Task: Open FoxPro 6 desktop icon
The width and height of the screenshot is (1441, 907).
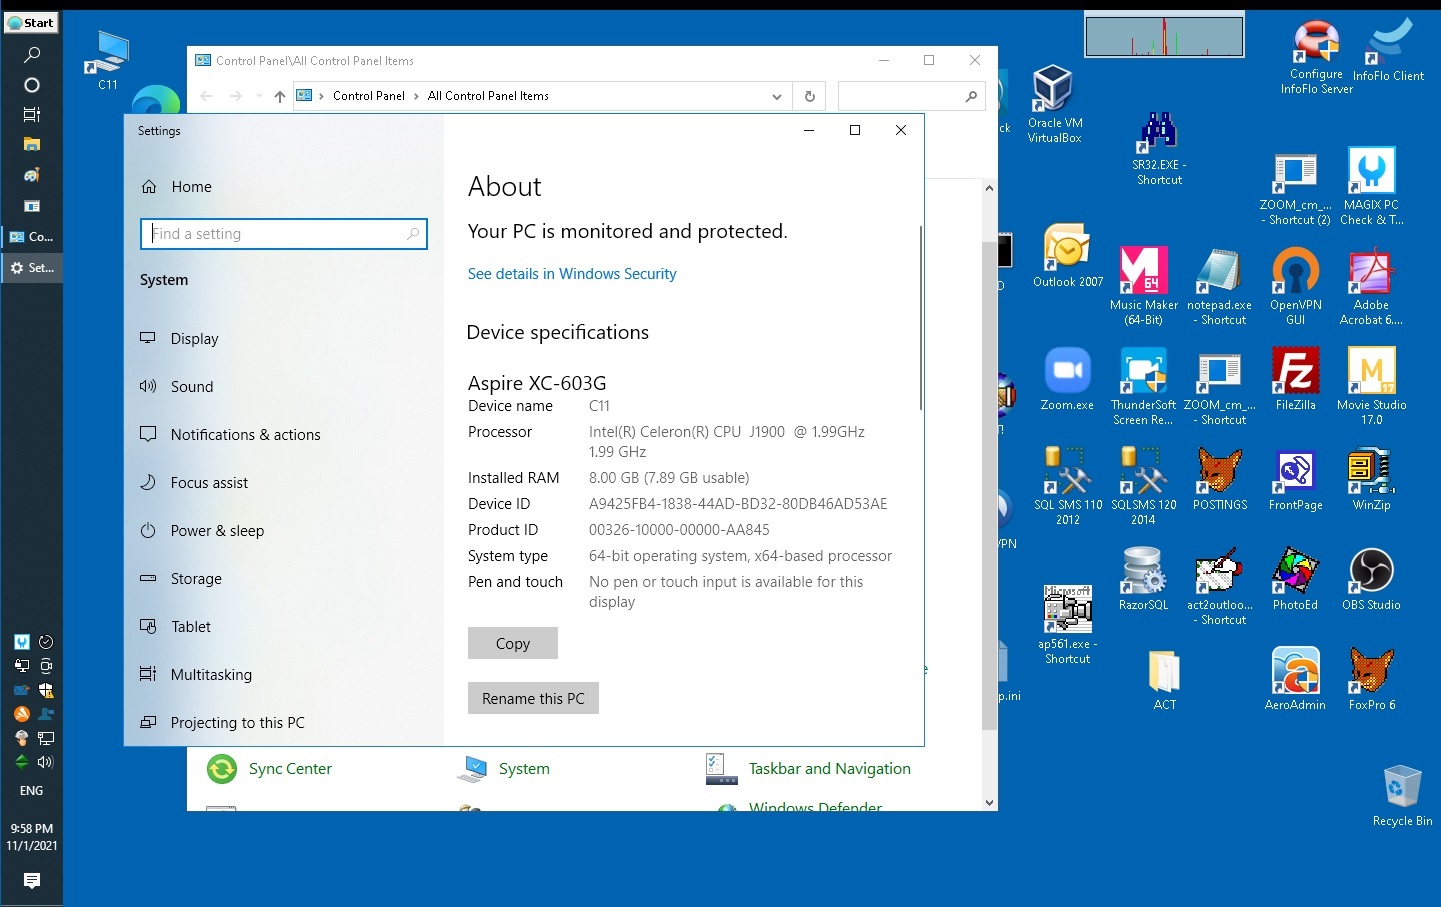Action: click(x=1371, y=679)
